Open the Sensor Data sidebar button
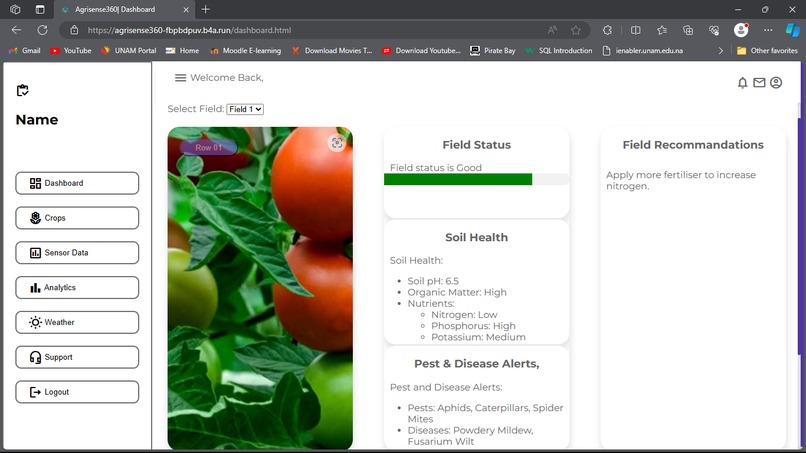 [x=77, y=252]
